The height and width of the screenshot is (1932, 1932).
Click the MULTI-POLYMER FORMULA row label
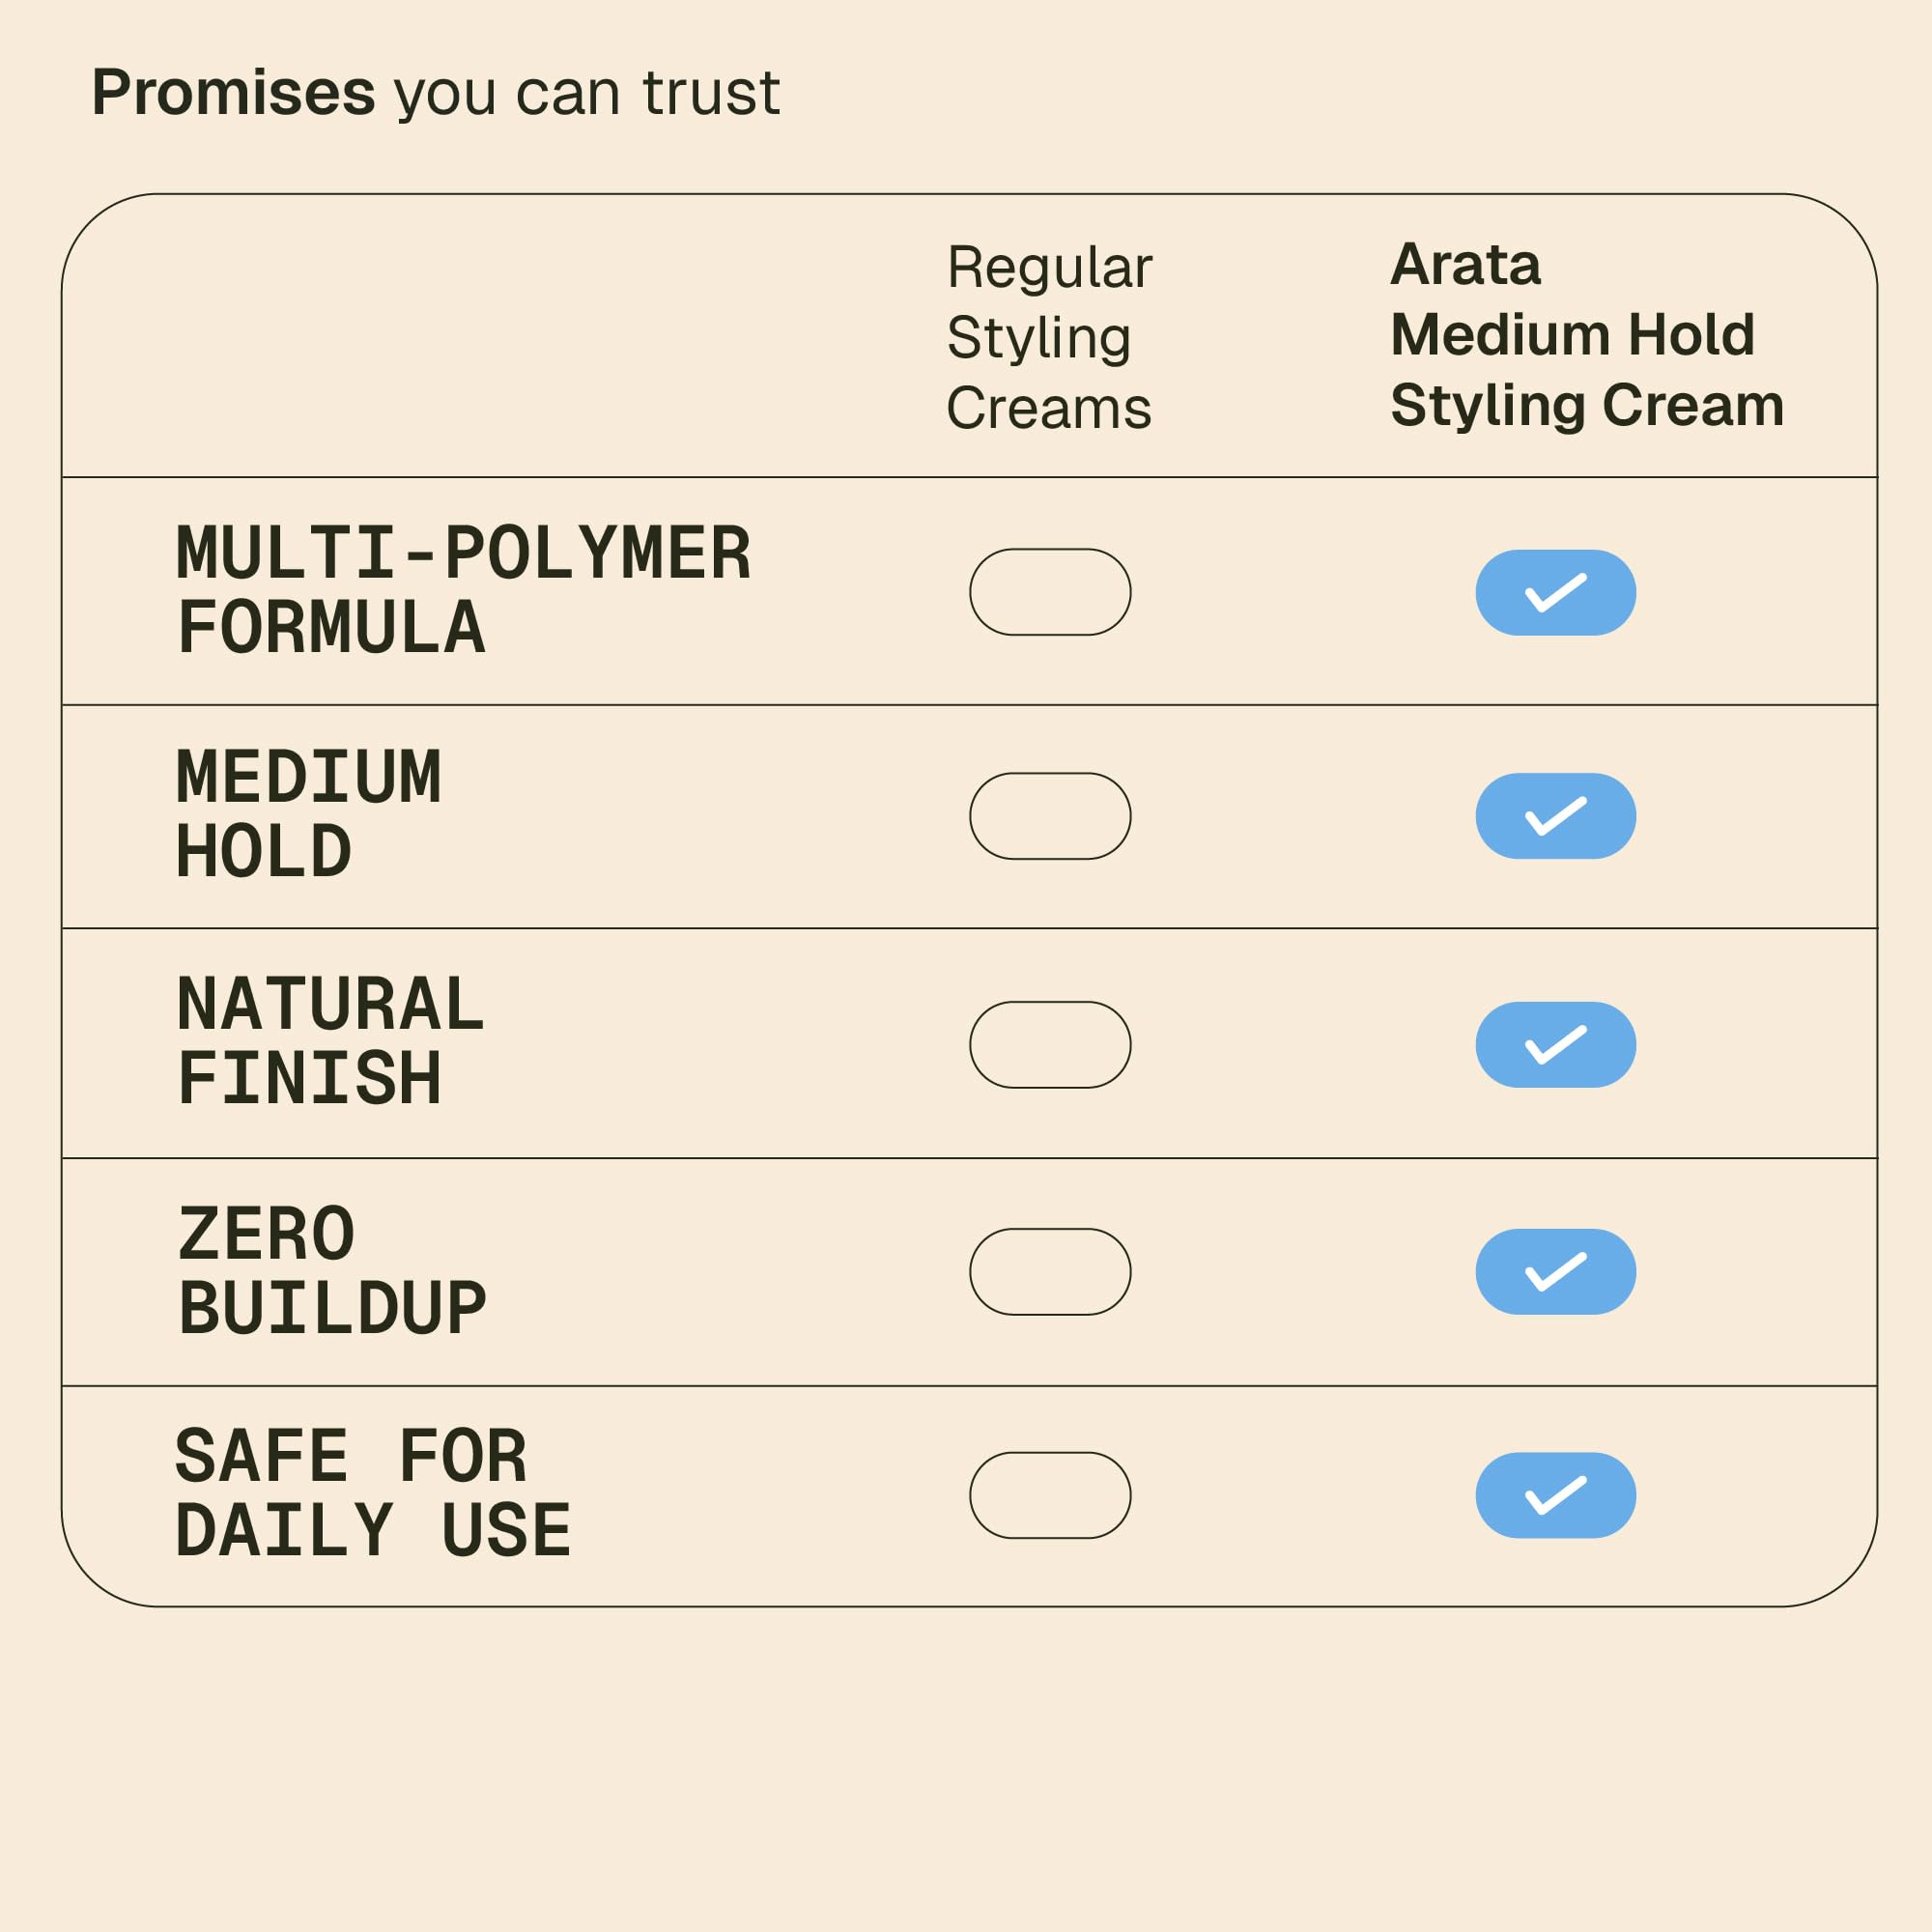click(x=462, y=590)
